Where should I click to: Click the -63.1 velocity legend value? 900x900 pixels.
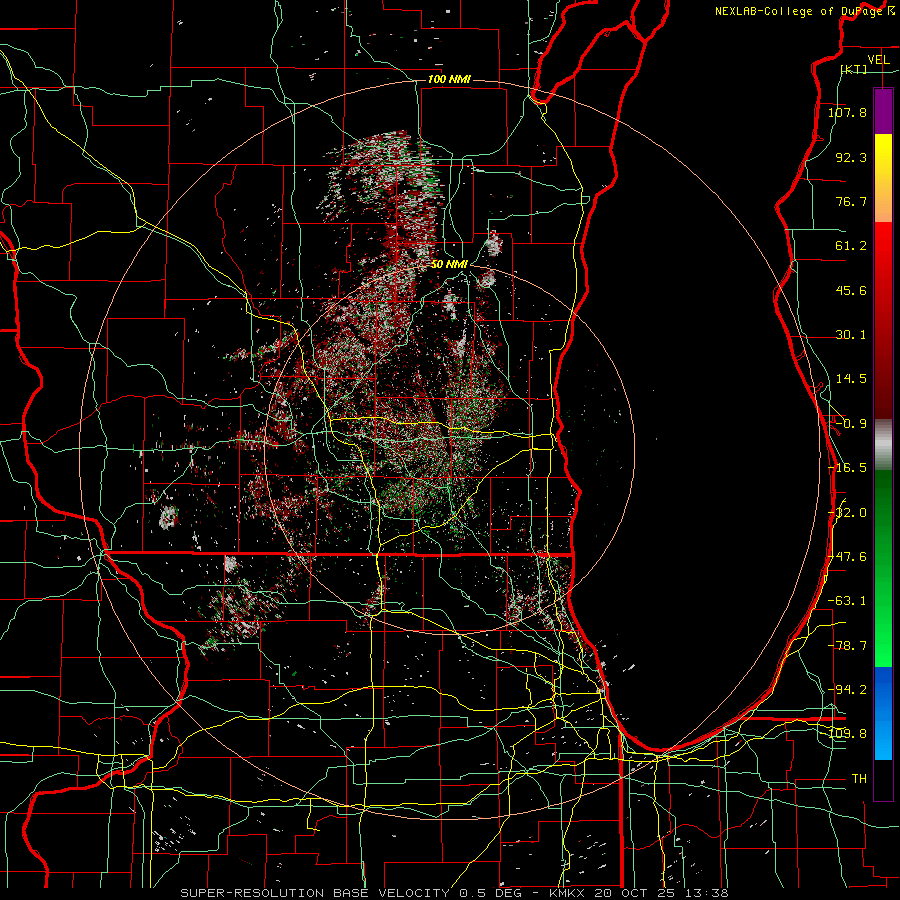point(847,601)
